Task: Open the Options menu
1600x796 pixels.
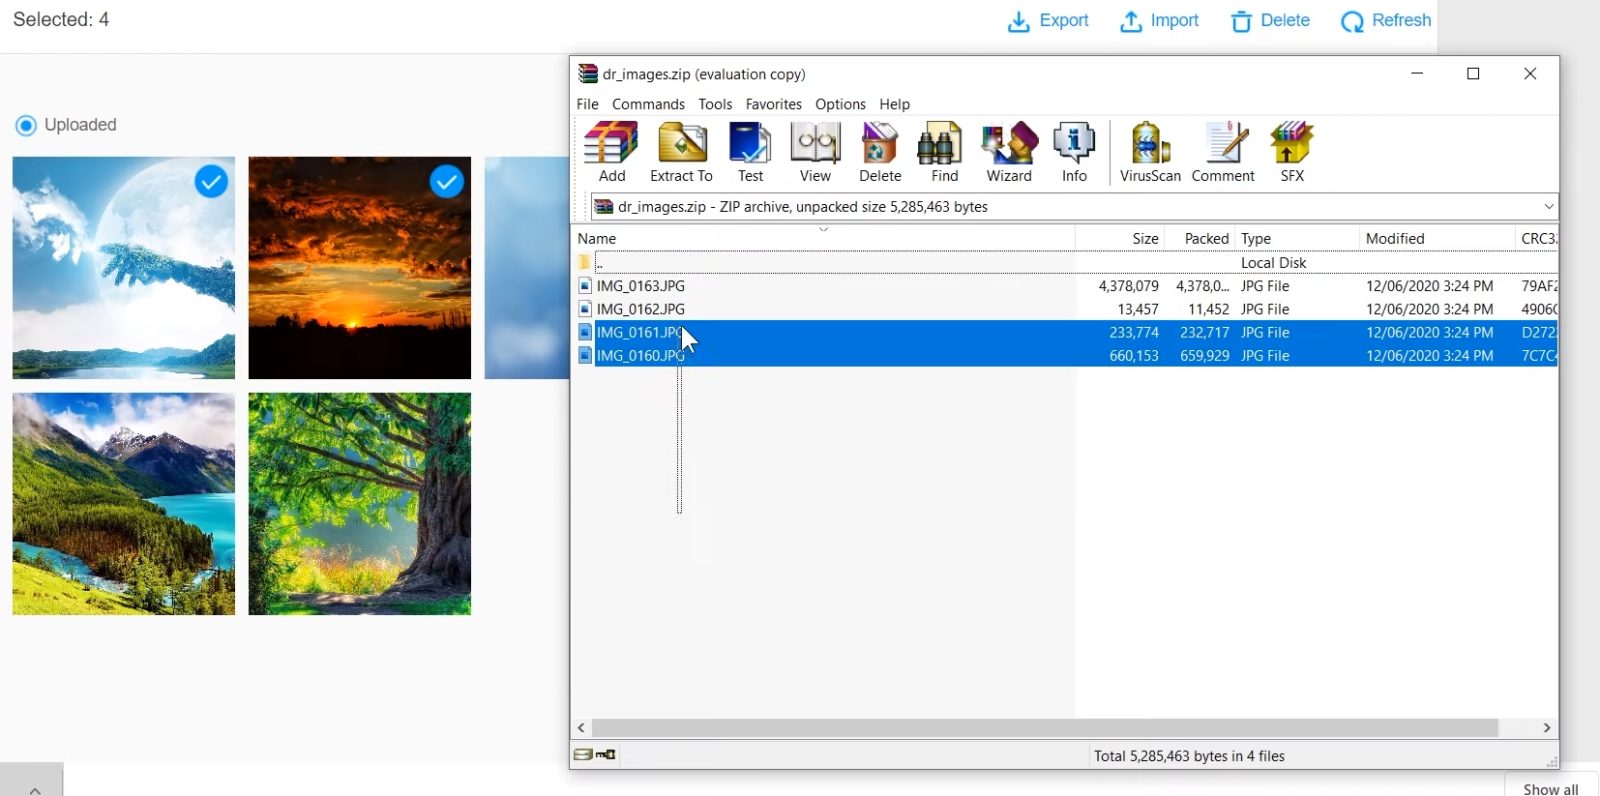Action: [840, 104]
